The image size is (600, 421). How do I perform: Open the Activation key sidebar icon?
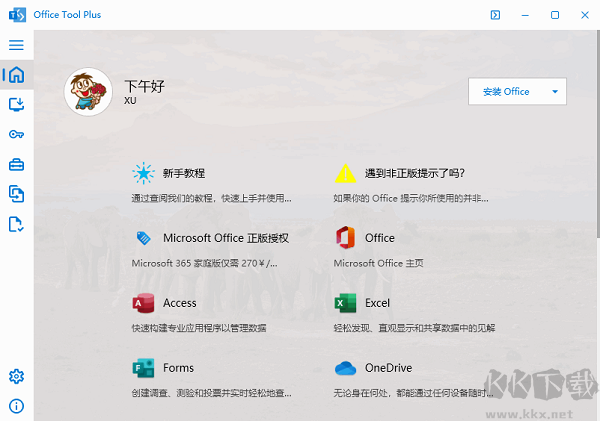tap(16, 134)
